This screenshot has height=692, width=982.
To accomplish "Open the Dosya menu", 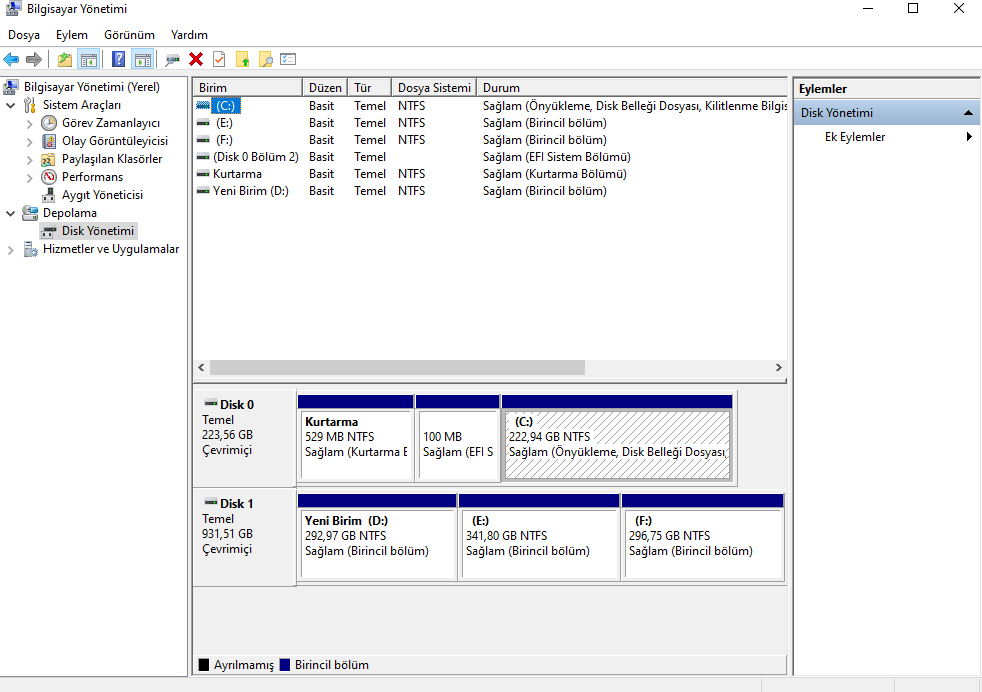I will click(x=24, y=35).
